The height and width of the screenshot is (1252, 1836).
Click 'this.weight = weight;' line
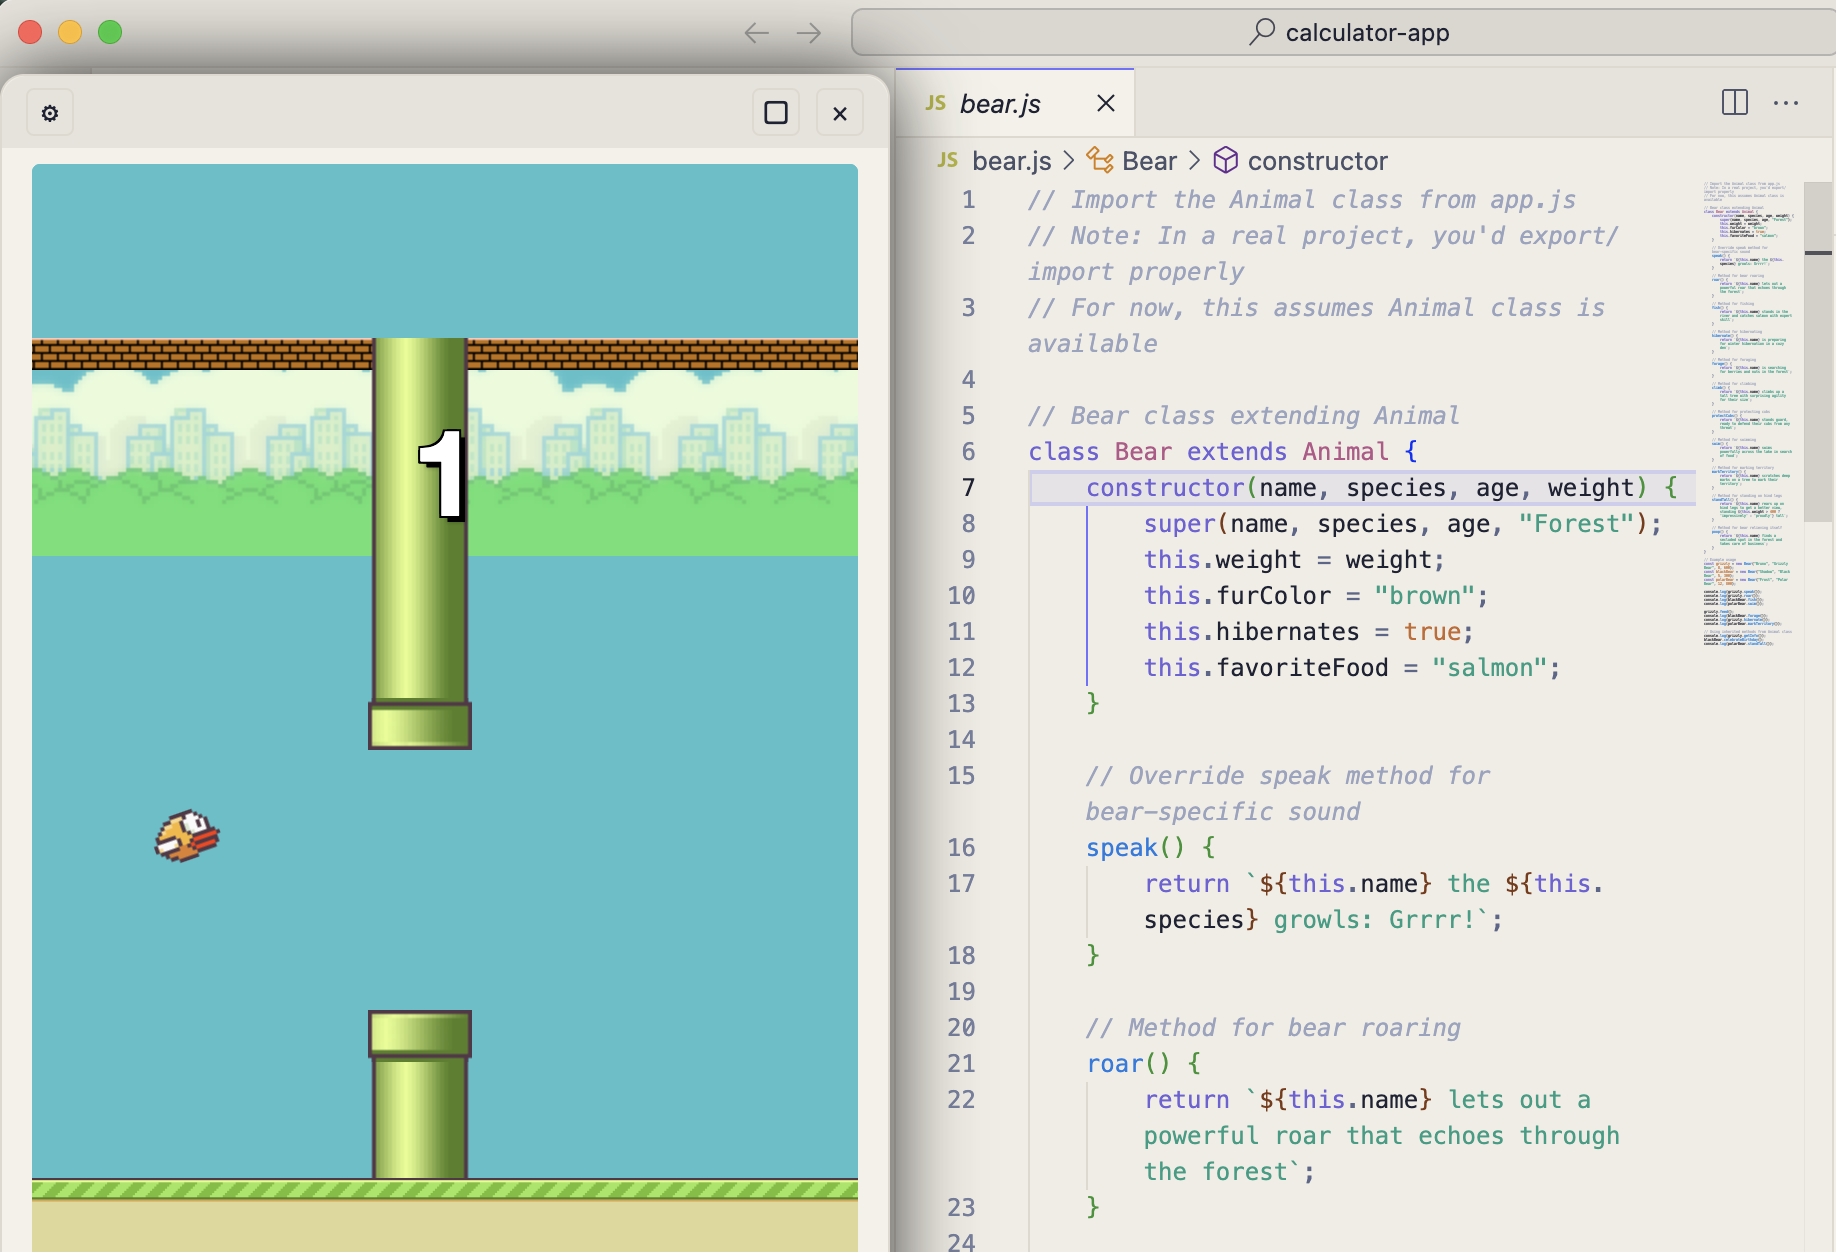pyautogui.click(x=1294, y=559)
